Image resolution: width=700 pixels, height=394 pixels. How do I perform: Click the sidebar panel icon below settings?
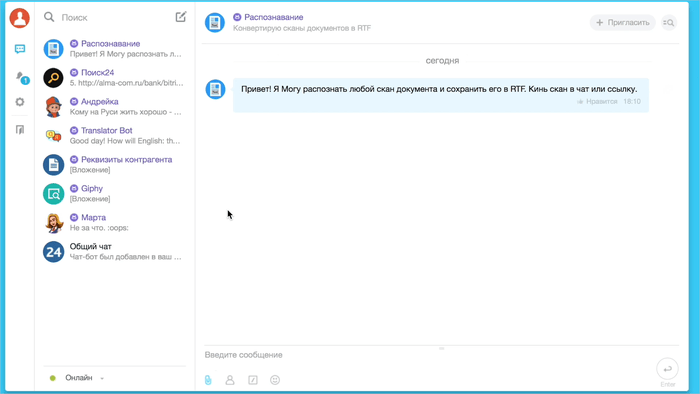20,129
